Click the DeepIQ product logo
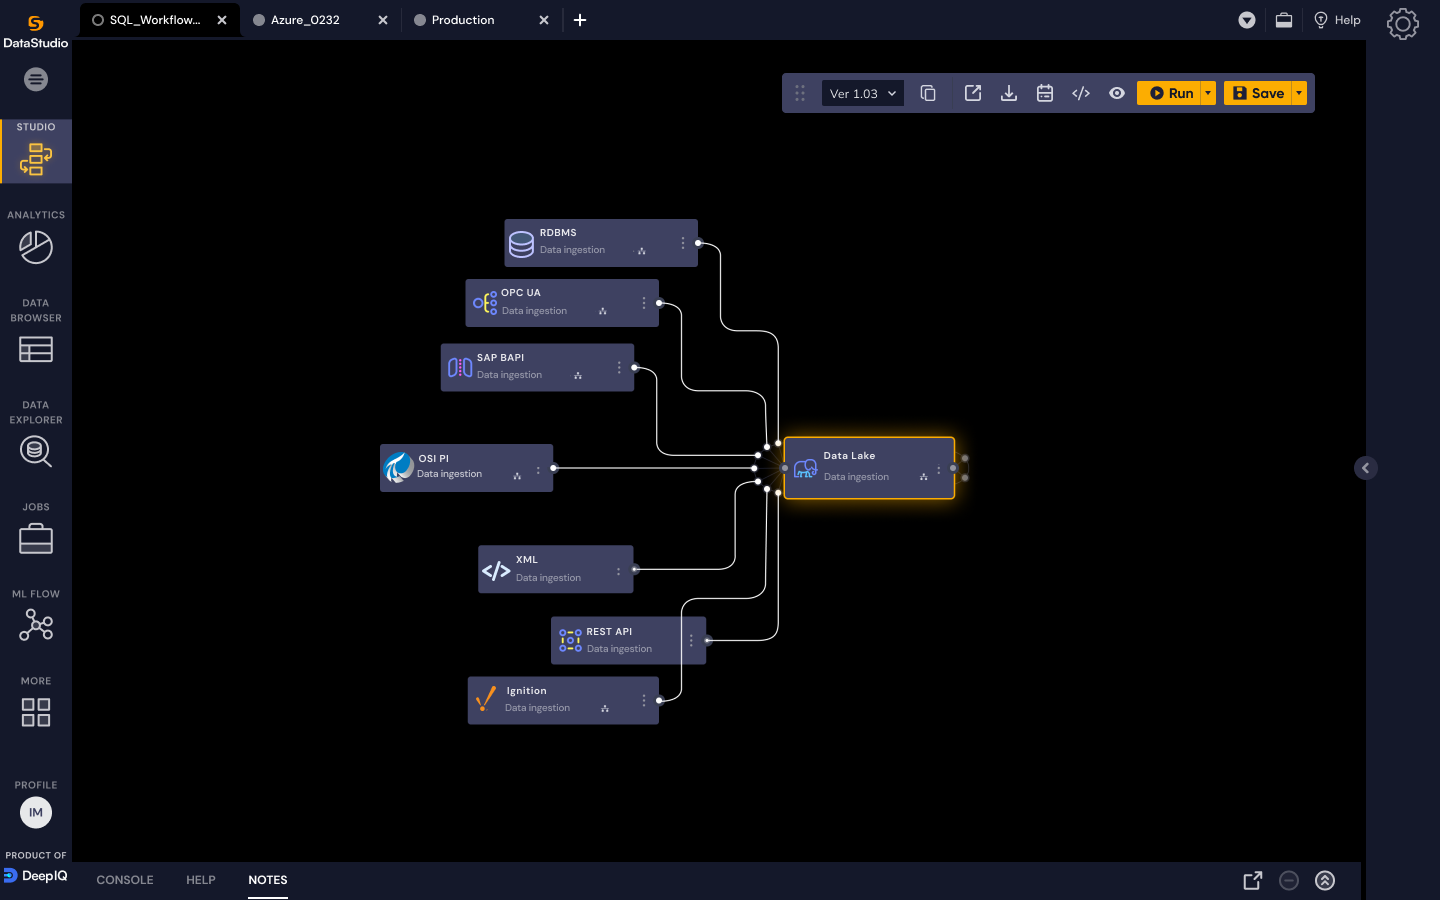Viewport: 1440px width, 900px height. 36,876
